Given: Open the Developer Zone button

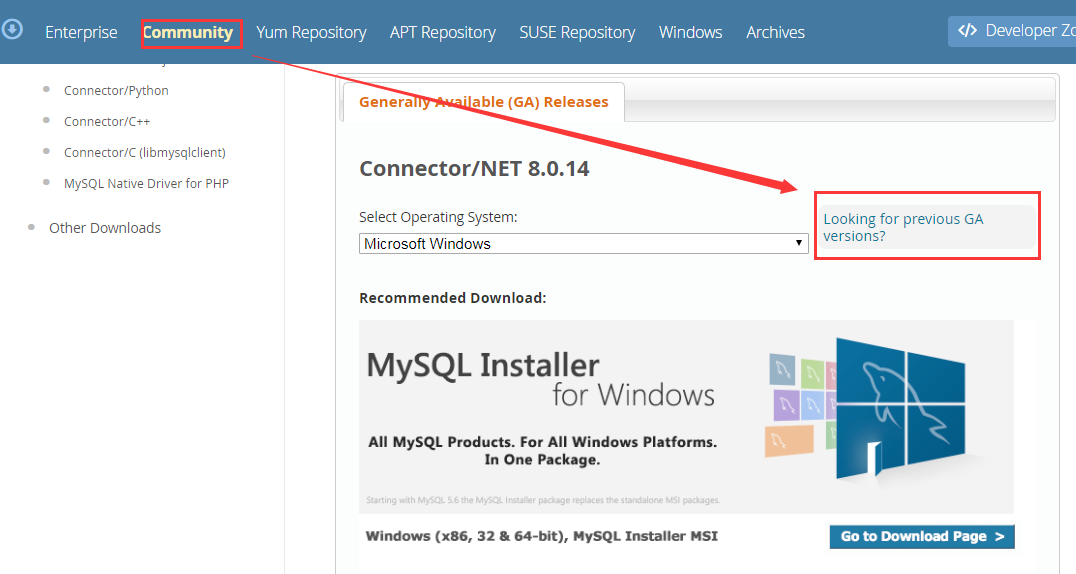Looking at the screenshot, I should pos(1011,31).
